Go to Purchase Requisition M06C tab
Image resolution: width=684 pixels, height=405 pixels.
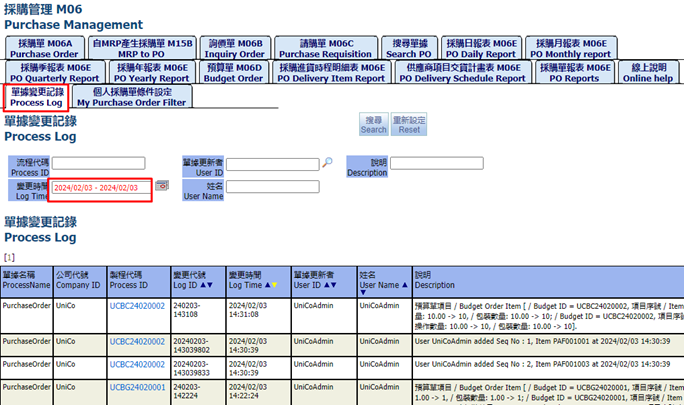[x=325, y=48]
